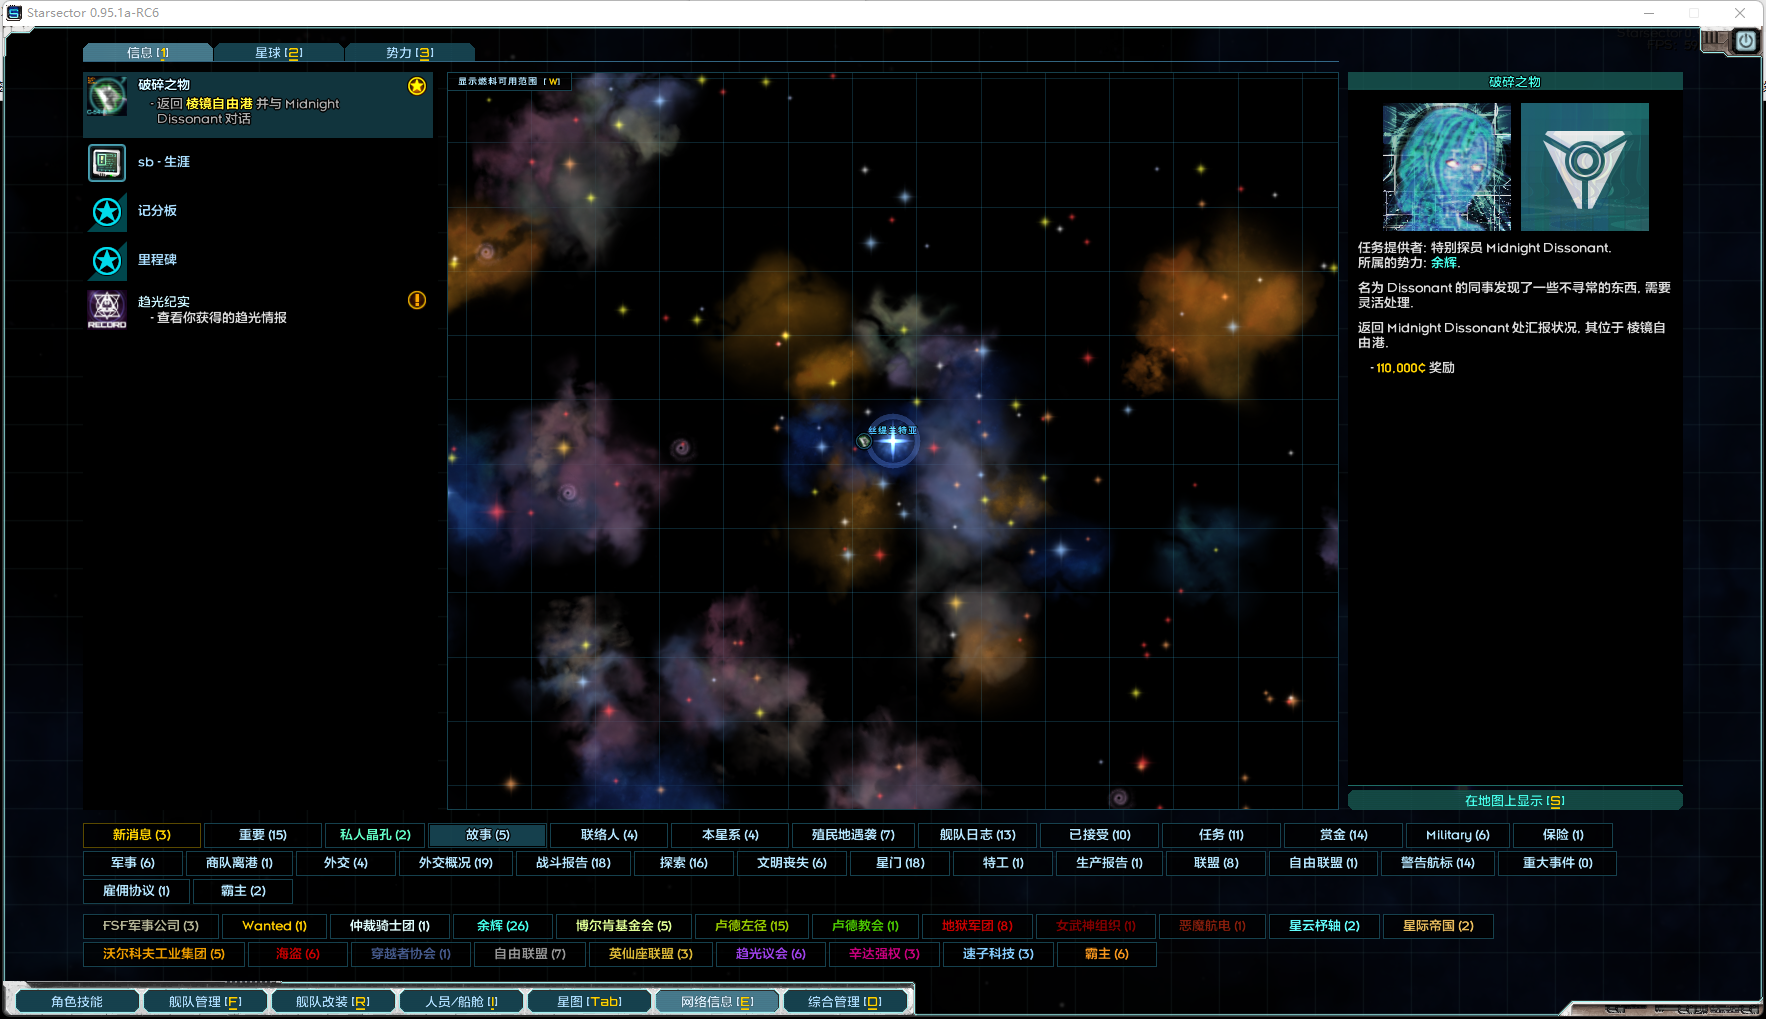Click the exclamation alert icon on 趋光纪实
Screen dimensions: 1766x1019
(x=417, y=300)
